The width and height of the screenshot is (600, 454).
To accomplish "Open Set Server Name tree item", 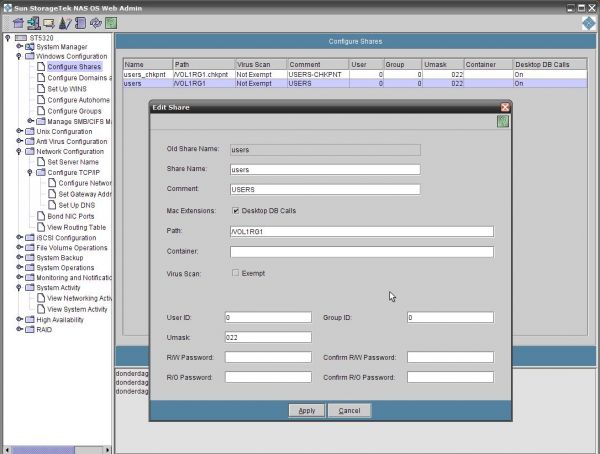I will [x=73, y=162].
